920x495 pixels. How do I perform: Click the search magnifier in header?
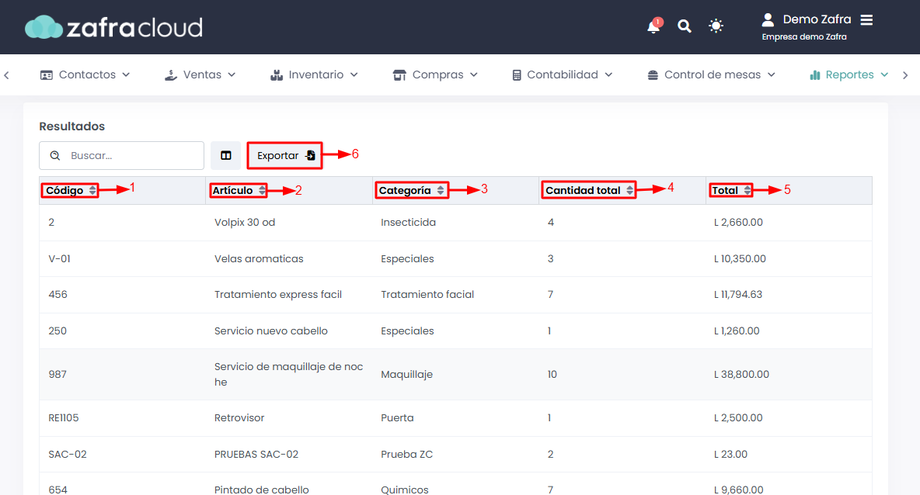click(x=684, y=26)
